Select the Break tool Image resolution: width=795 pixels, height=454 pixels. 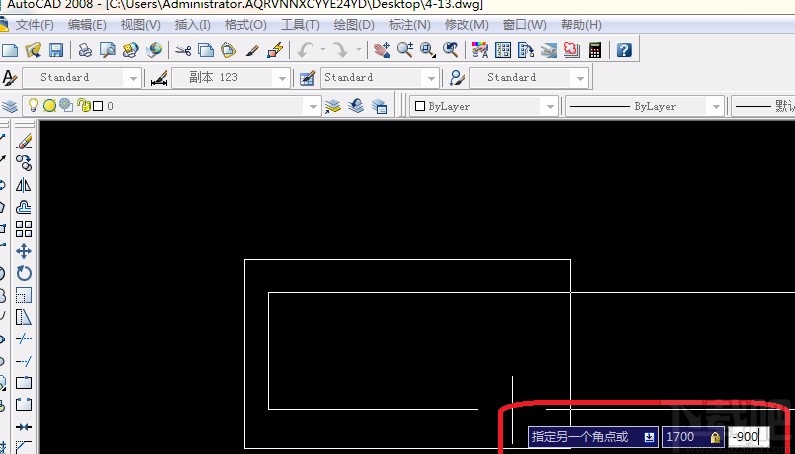(24, 405)
